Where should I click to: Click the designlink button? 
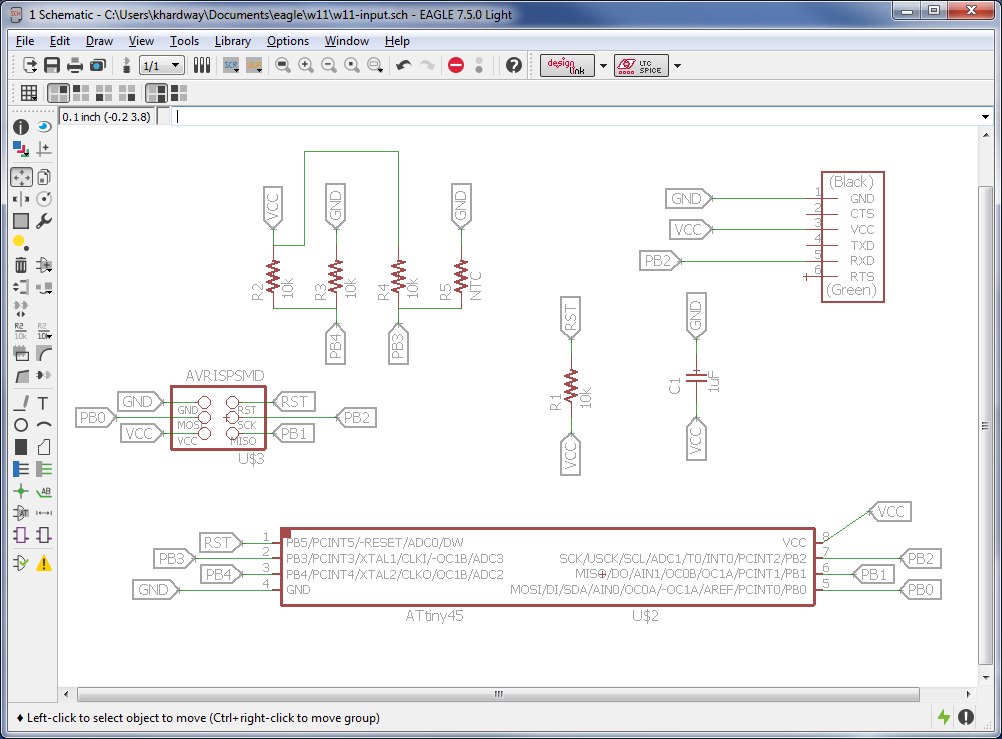click(x=567, y=65)
